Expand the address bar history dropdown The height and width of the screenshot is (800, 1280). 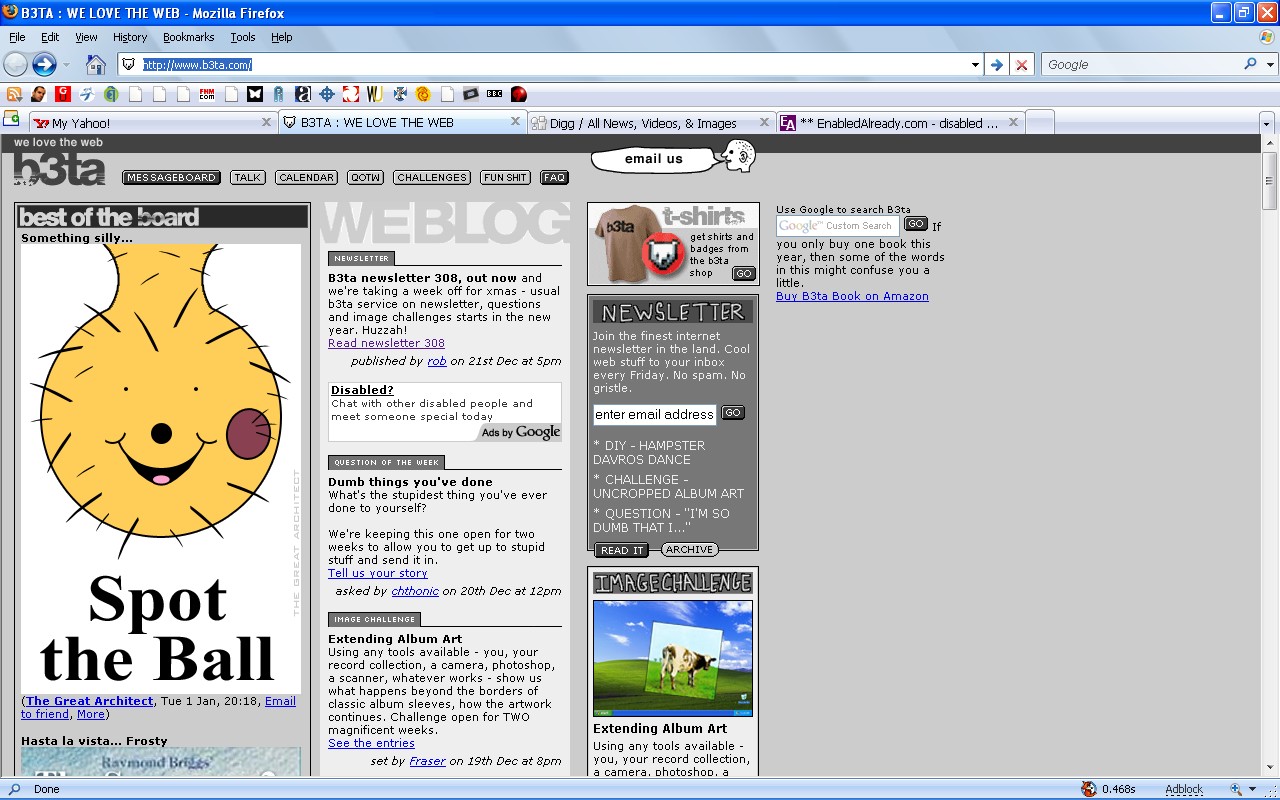[x=975, y=65]
